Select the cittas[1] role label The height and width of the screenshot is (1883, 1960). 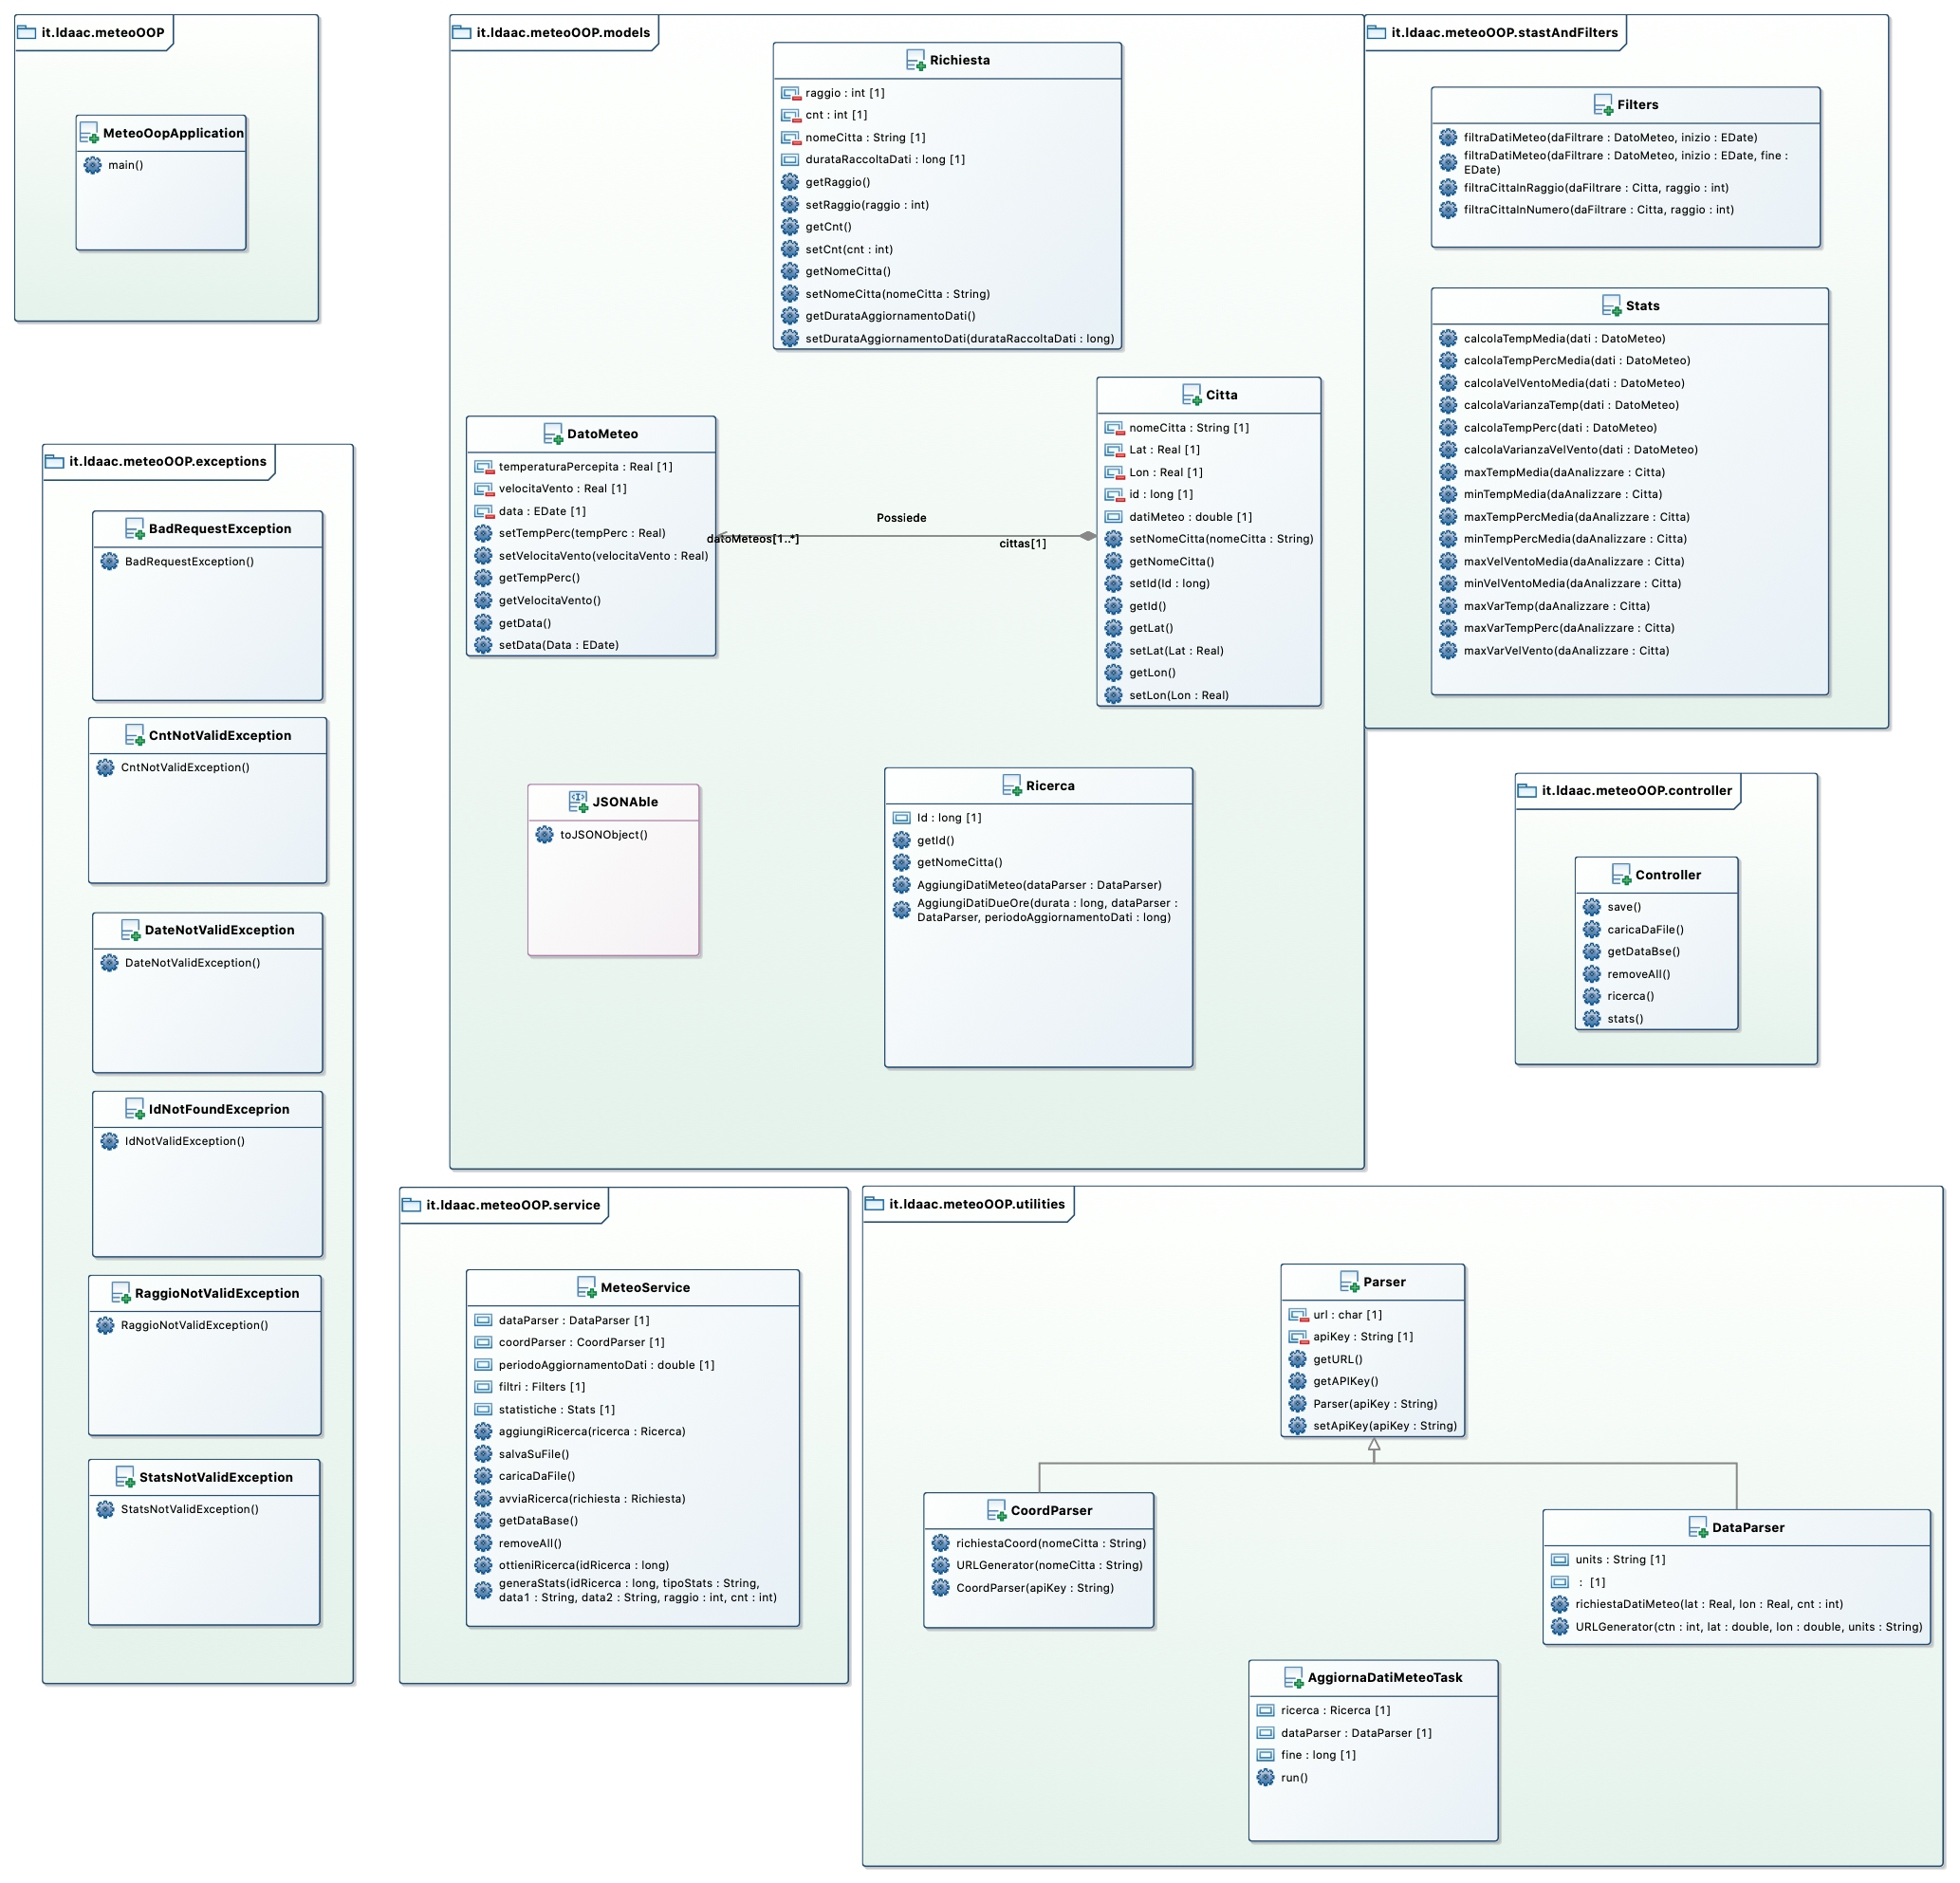[1023, 544]
